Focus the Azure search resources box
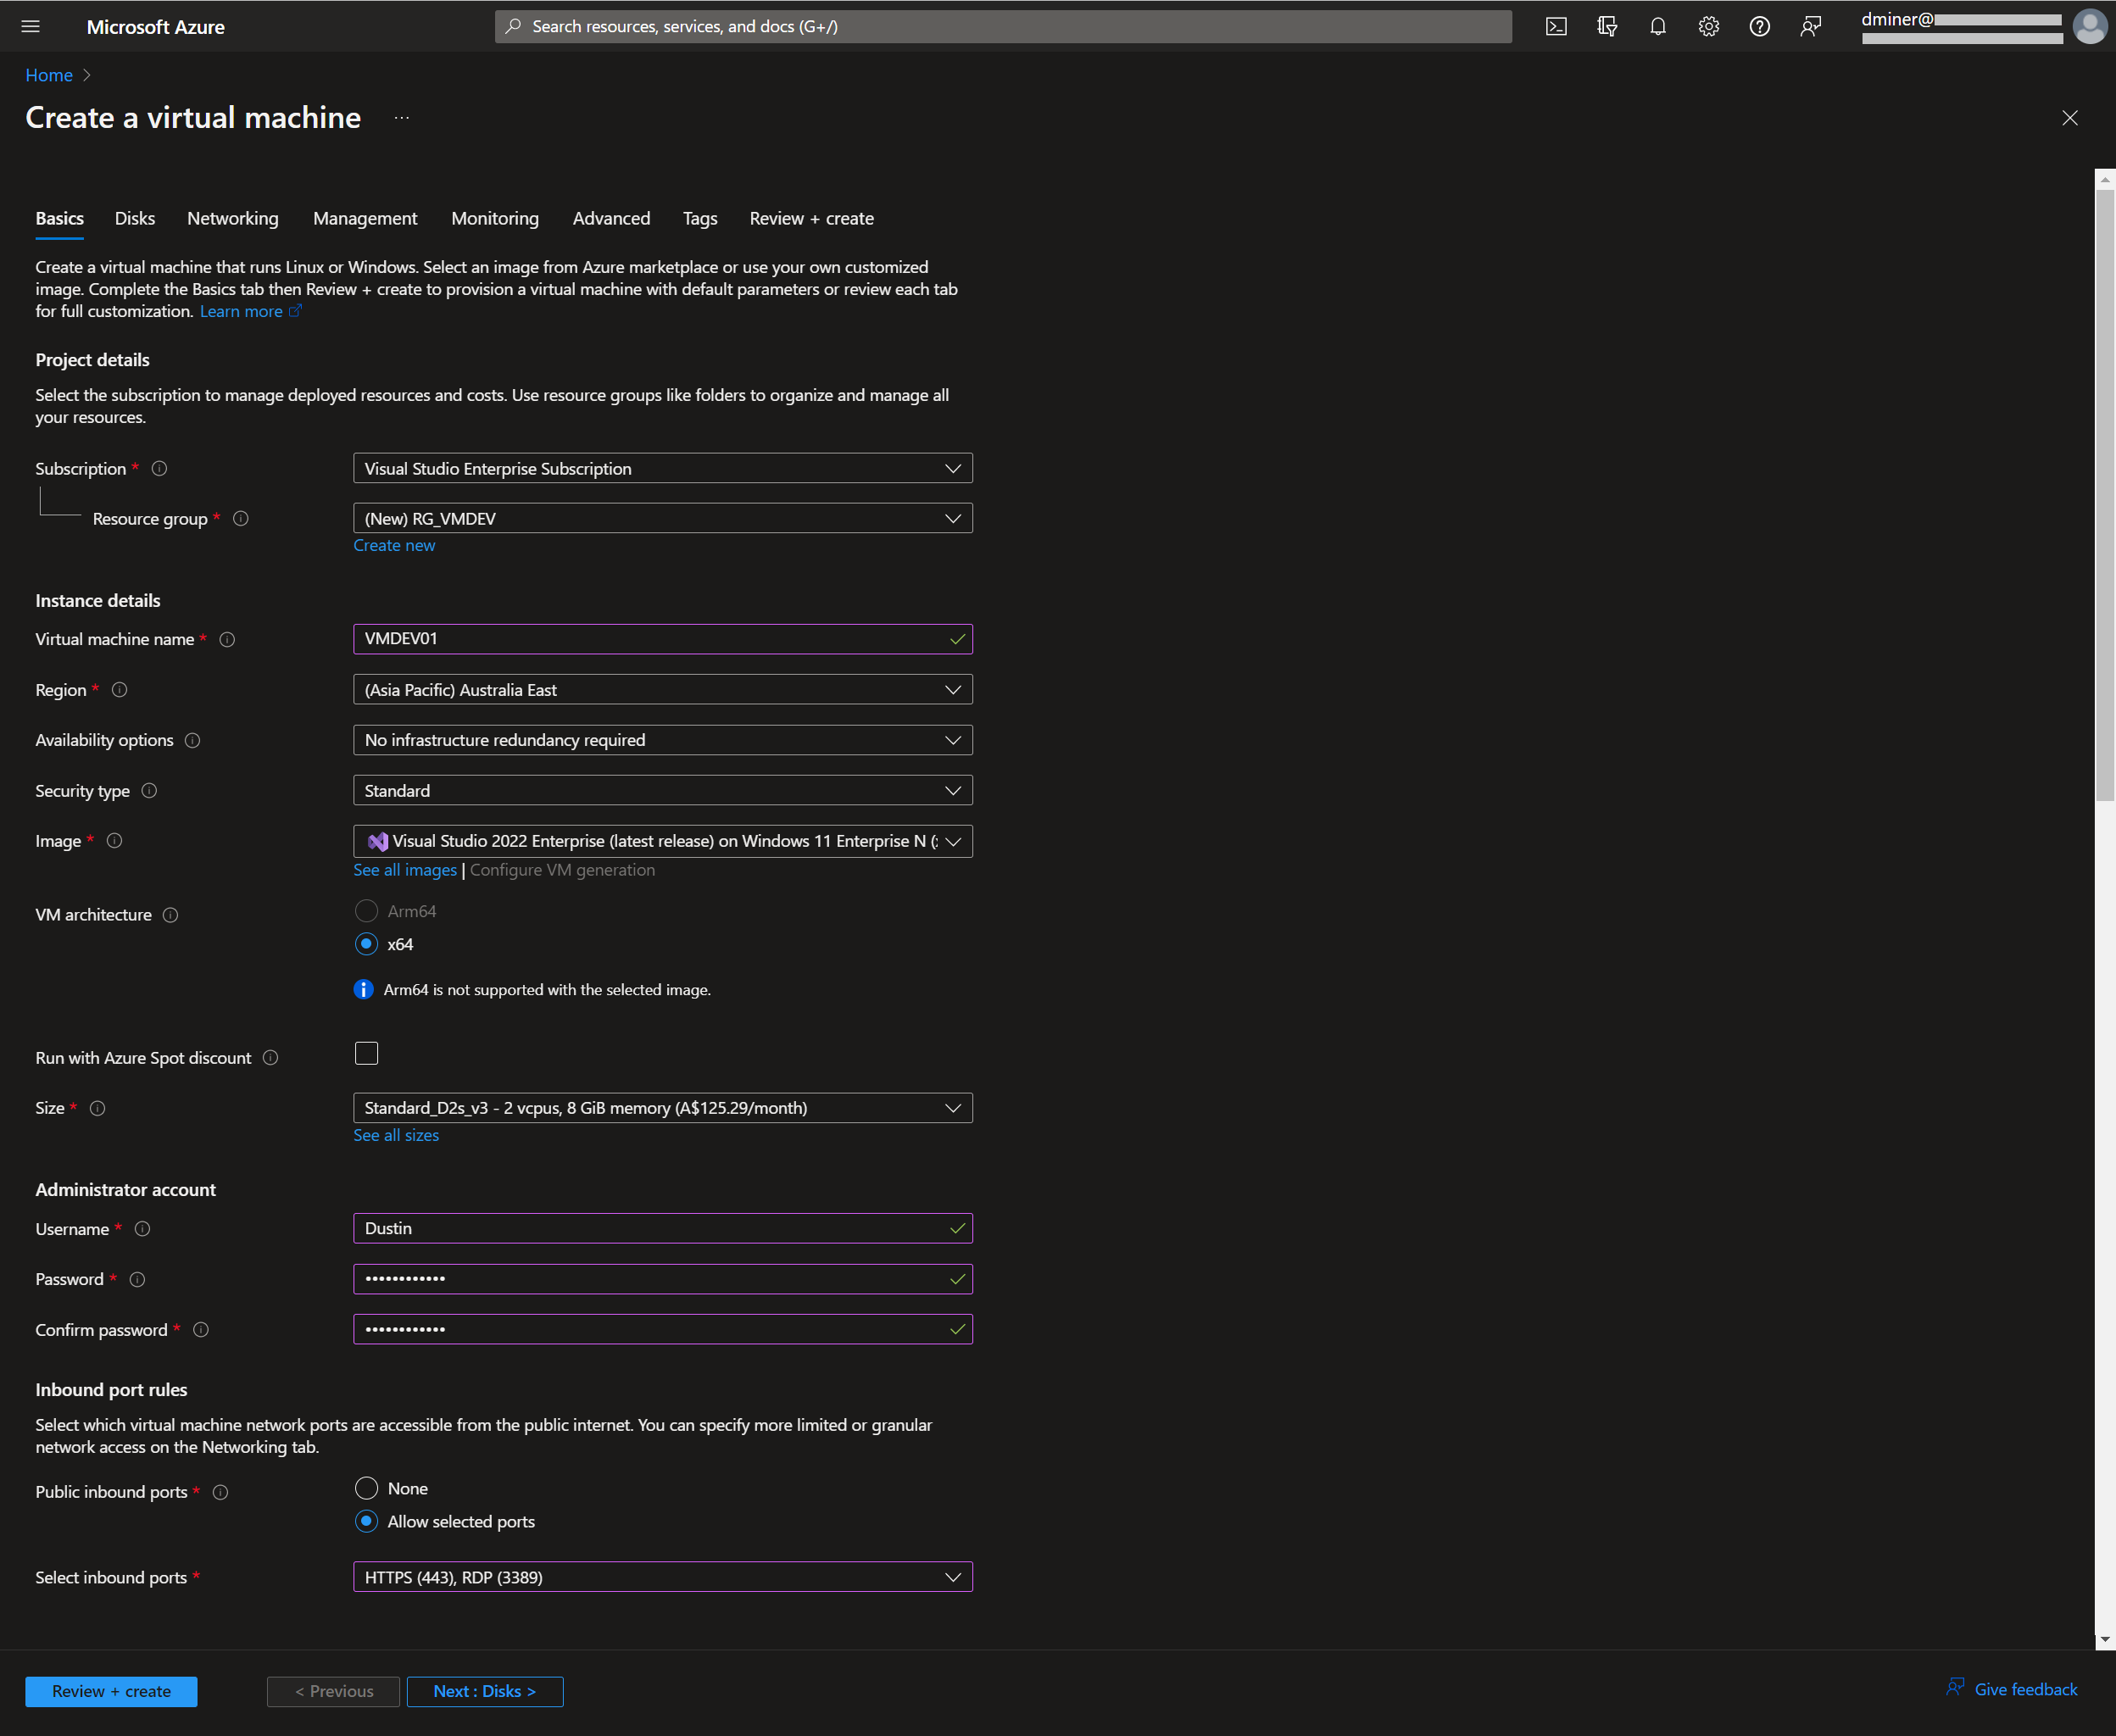This screenshot has height=1736, width=2116. [1003, 26]
